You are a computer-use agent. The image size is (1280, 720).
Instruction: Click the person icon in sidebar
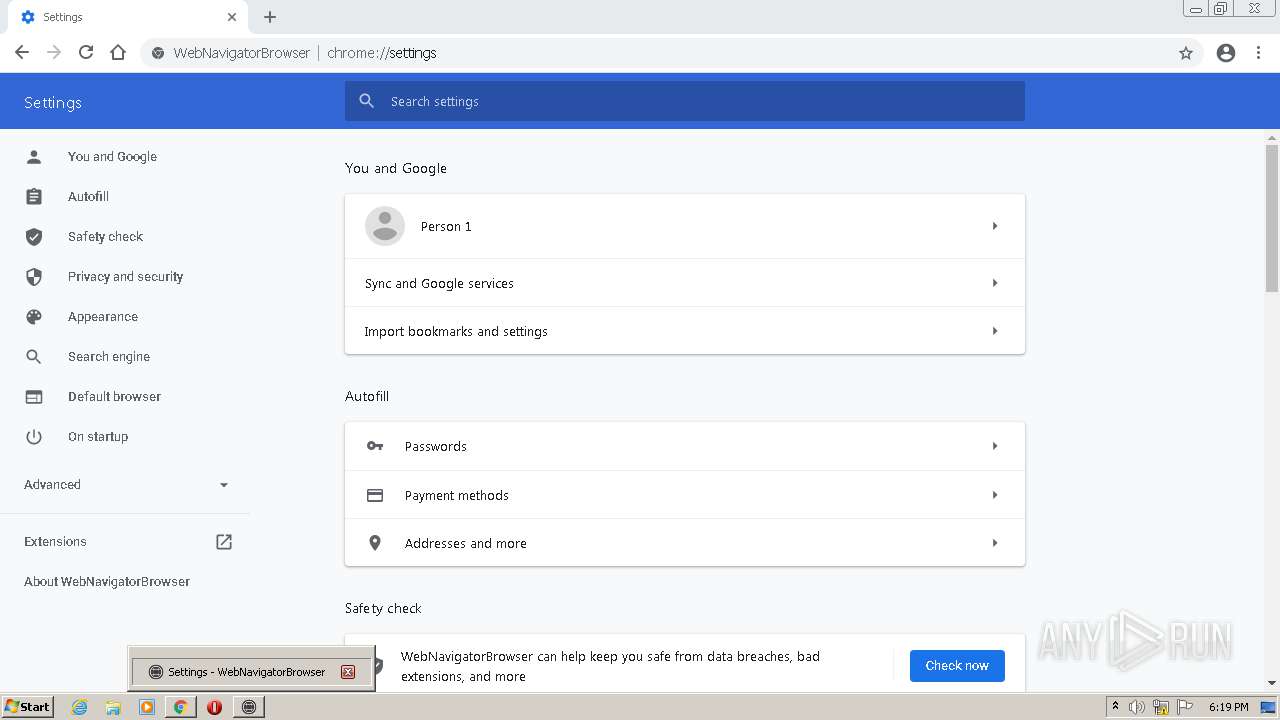click(34, 156)
